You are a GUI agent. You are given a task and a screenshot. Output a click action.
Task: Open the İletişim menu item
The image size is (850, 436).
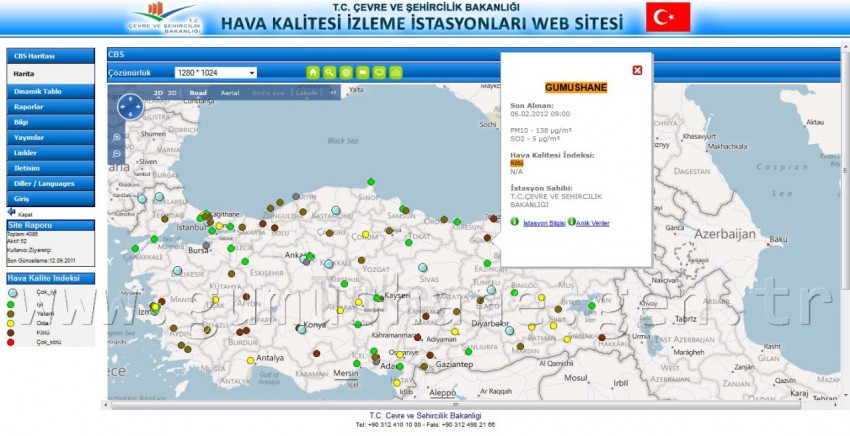click(x=50, y=168)
